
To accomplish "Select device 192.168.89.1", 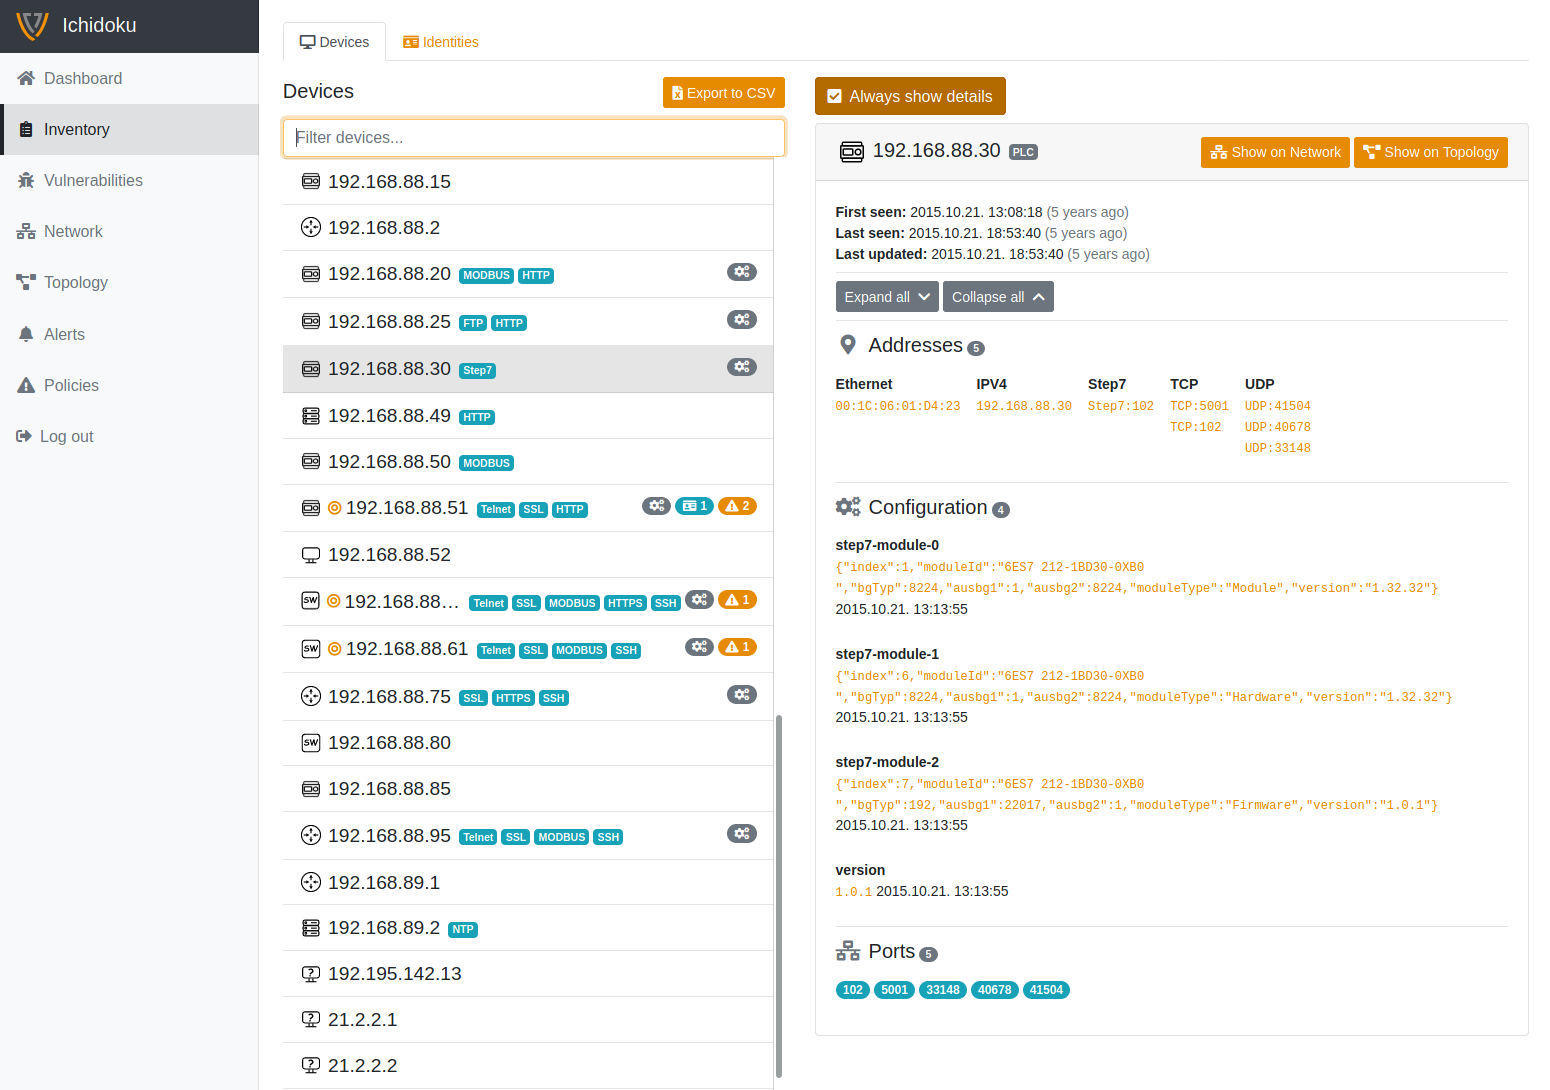I will click(528, 883).
